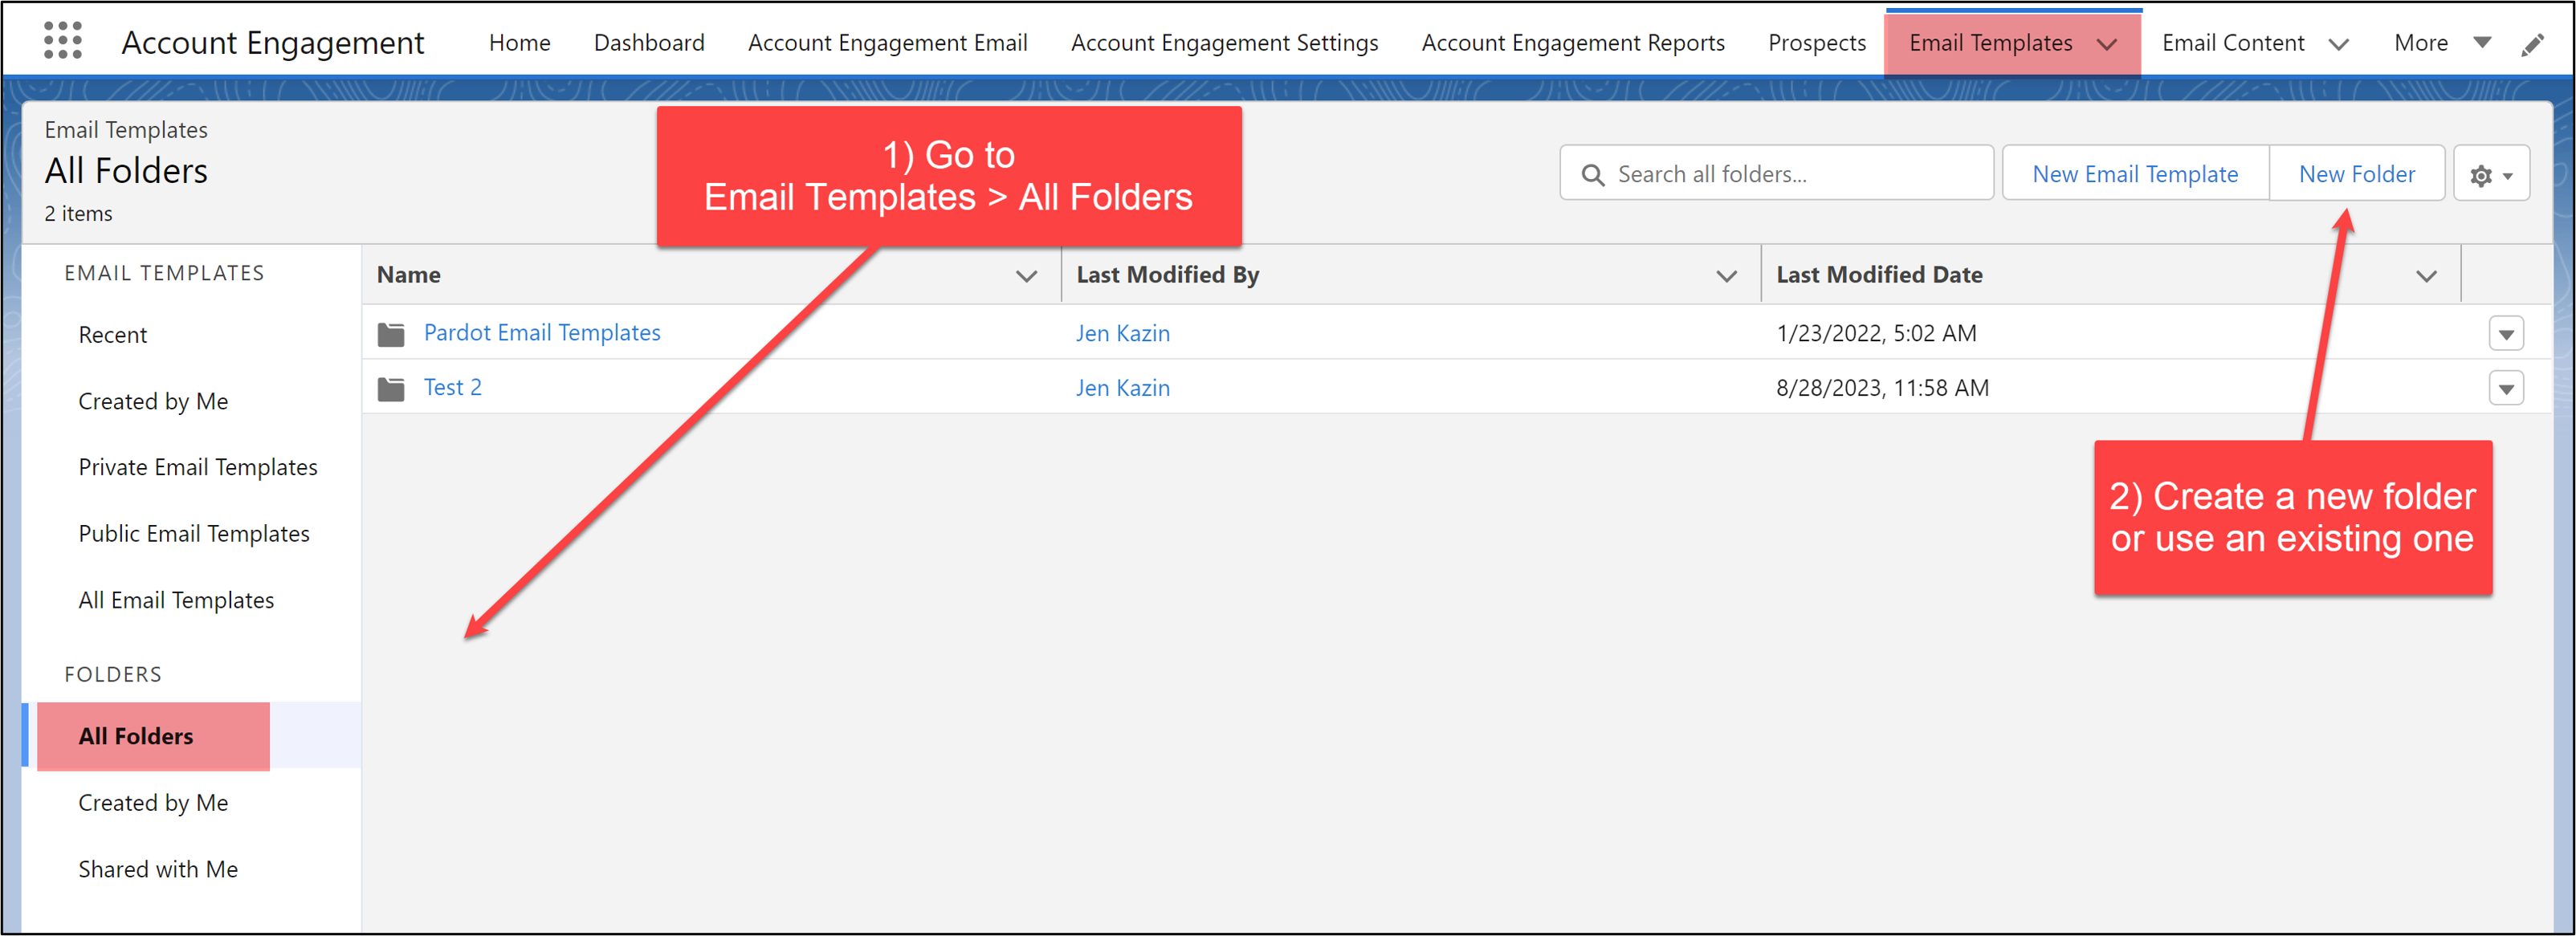
Task: Click the Account Engagement app name
Action: pos(272,43)
